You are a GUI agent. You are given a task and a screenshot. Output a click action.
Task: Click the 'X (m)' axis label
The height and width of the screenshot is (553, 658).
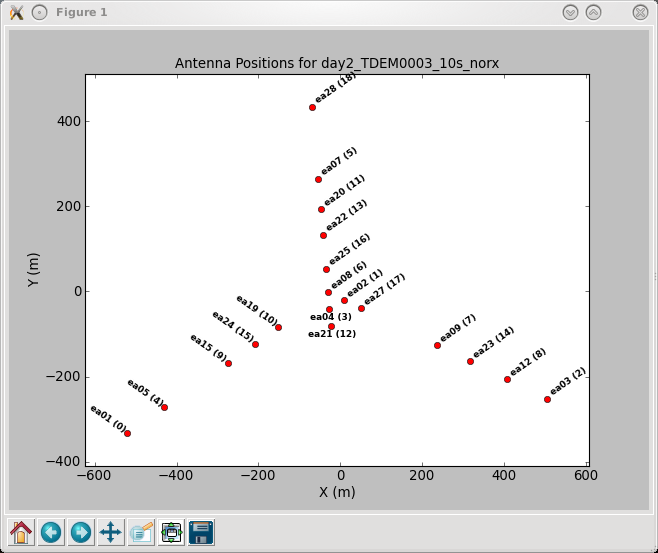pos(337,492)
